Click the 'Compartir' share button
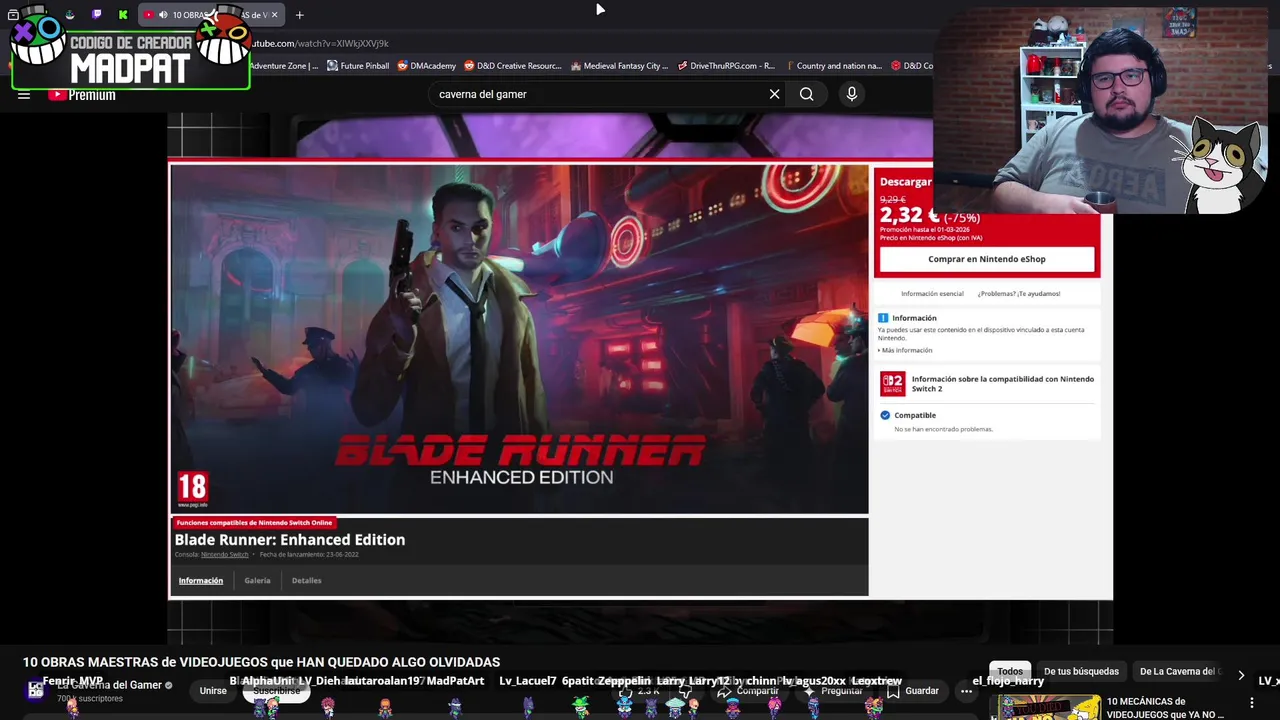This screenshot has height=720, width=1280. [747, 691]
